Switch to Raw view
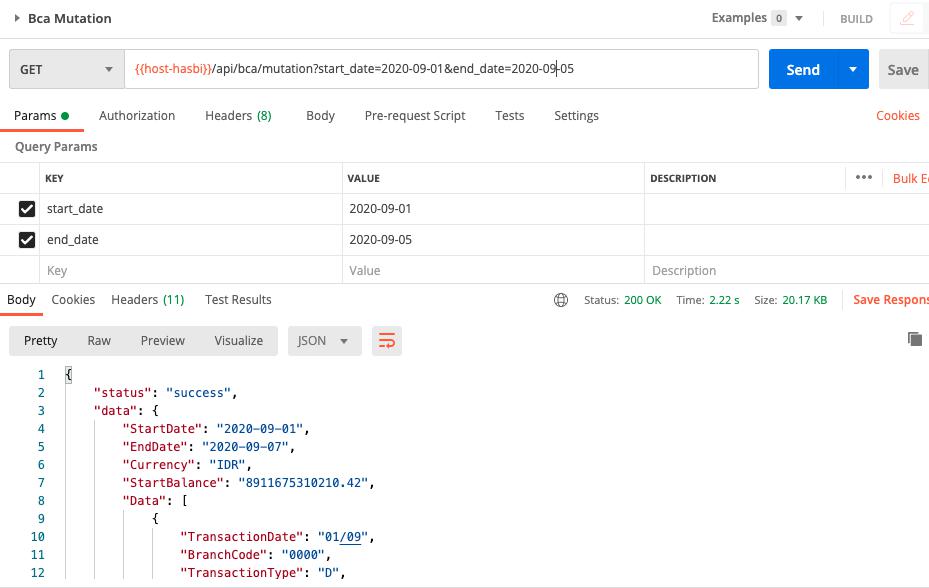929x588 pixels. pos(99,341)
